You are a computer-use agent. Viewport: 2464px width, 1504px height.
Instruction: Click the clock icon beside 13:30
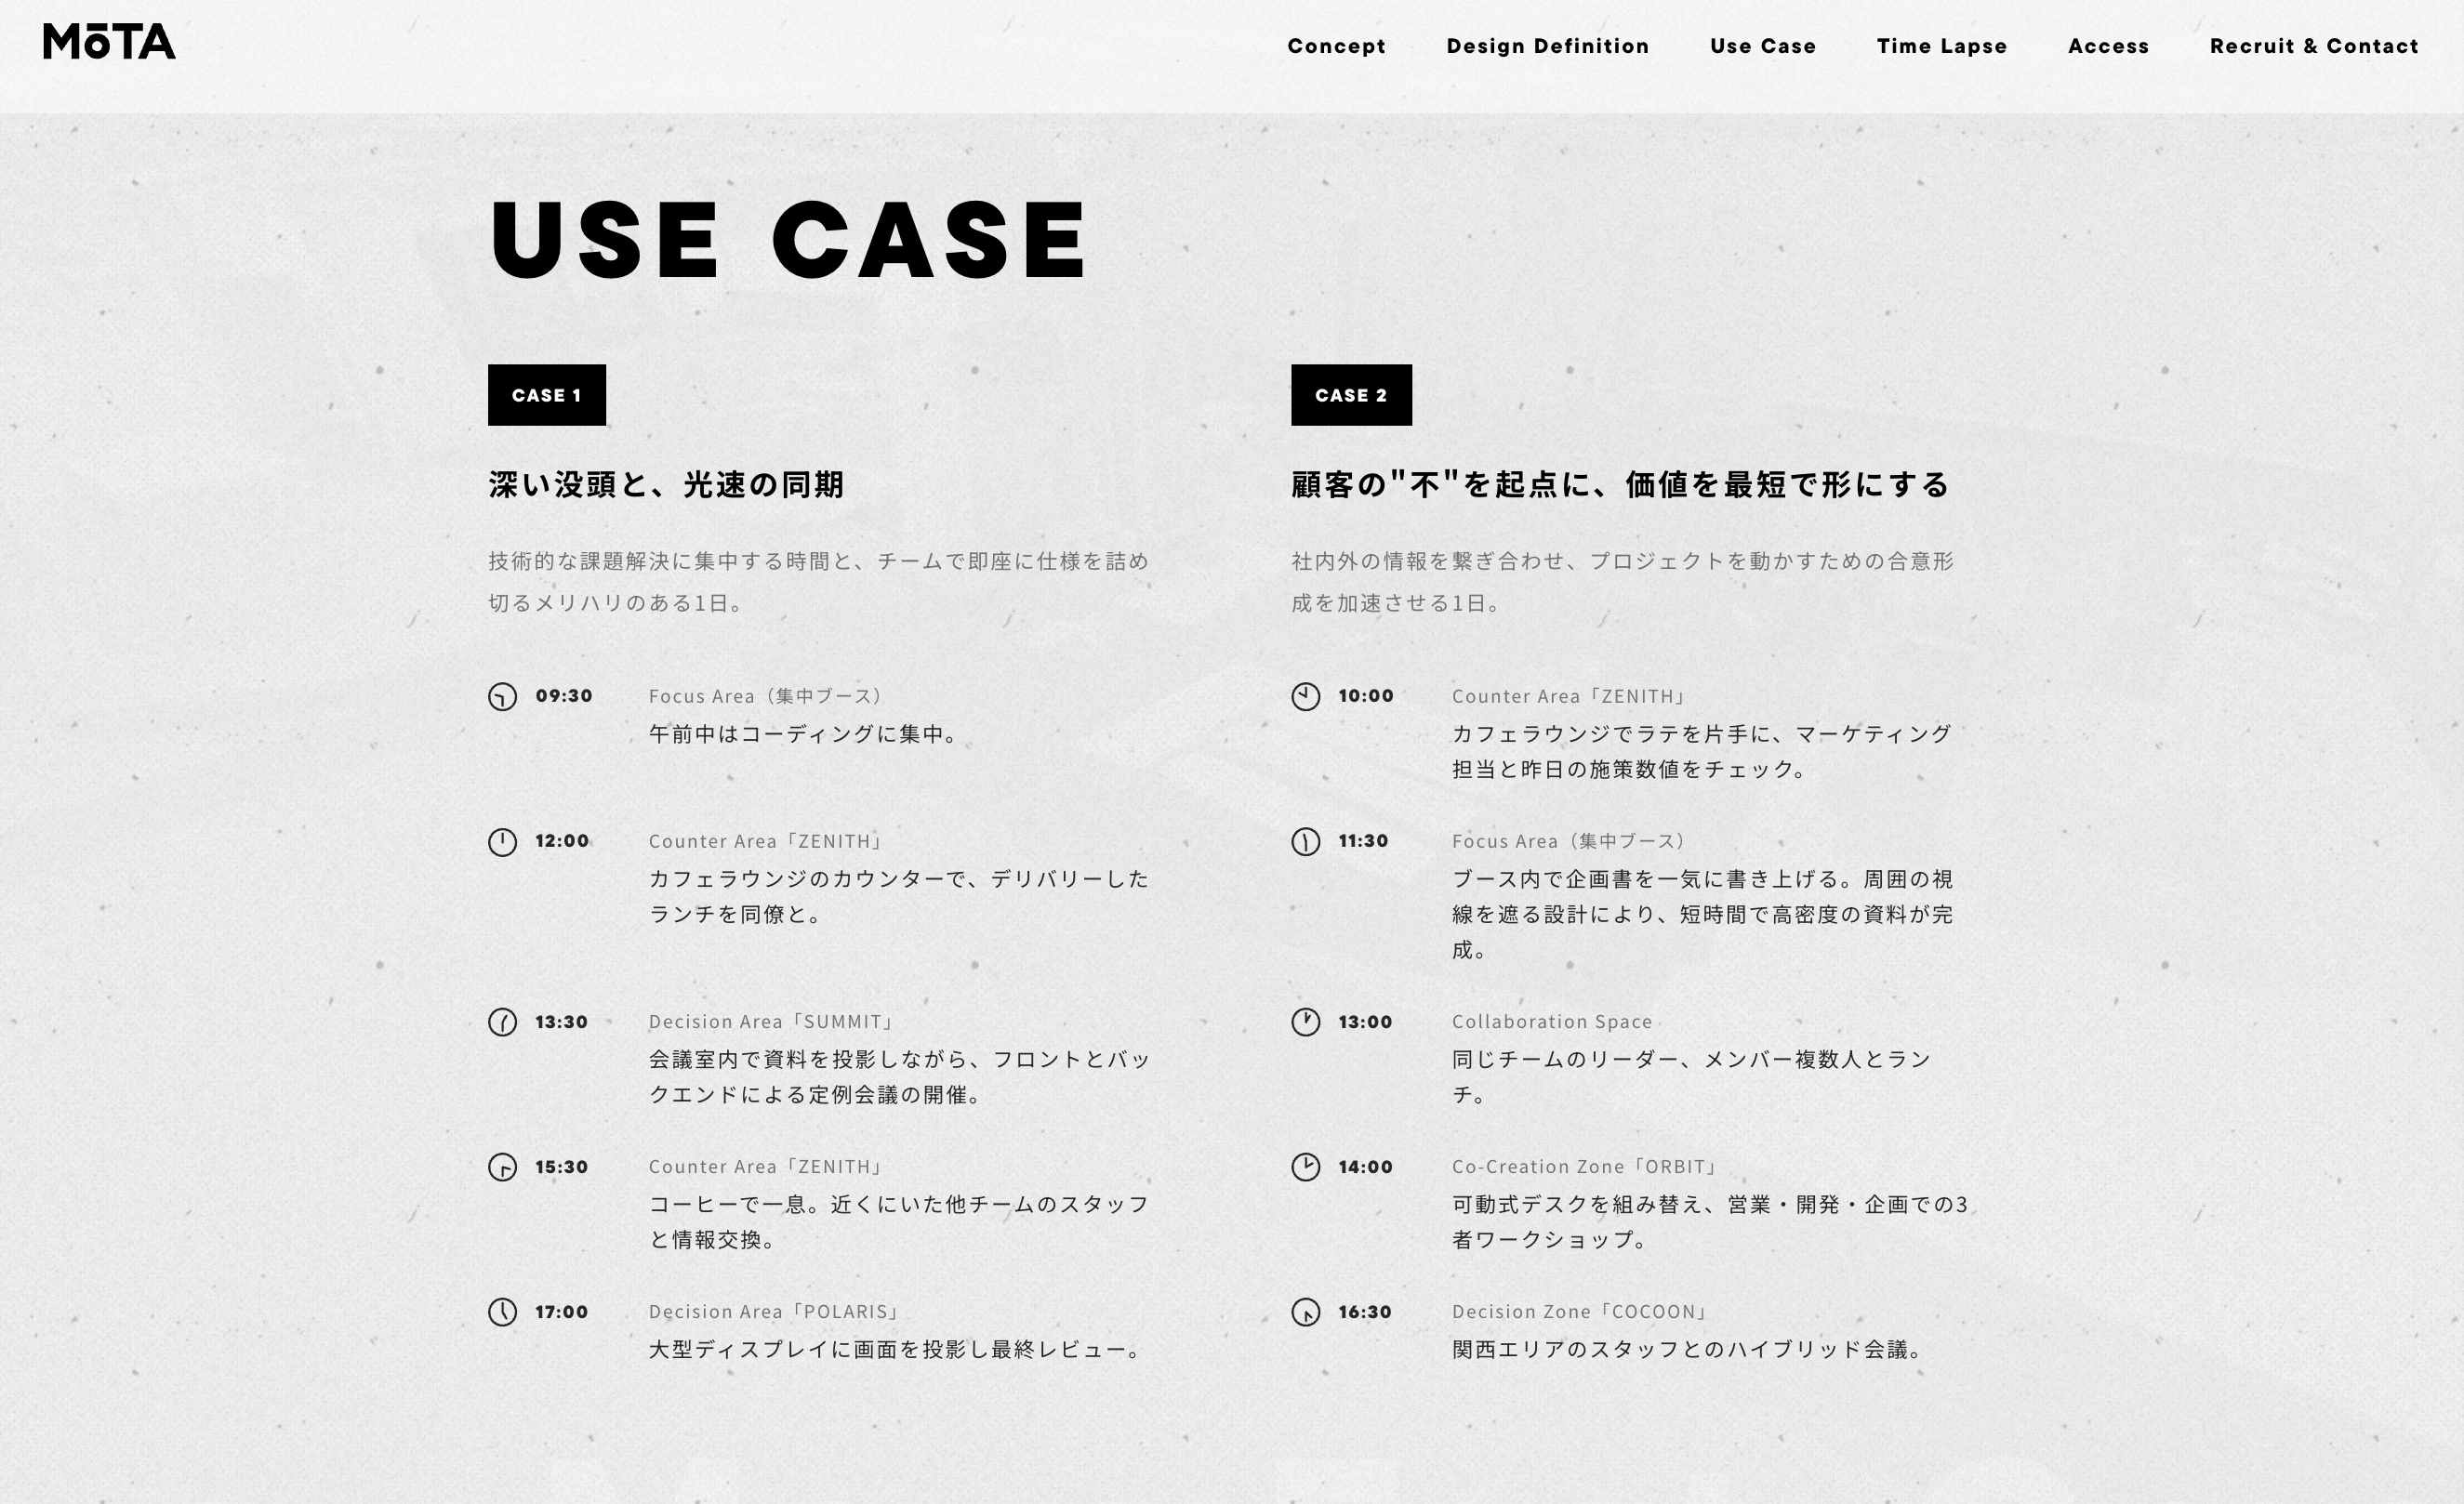pyautogui.click(x=502, y=1022)
